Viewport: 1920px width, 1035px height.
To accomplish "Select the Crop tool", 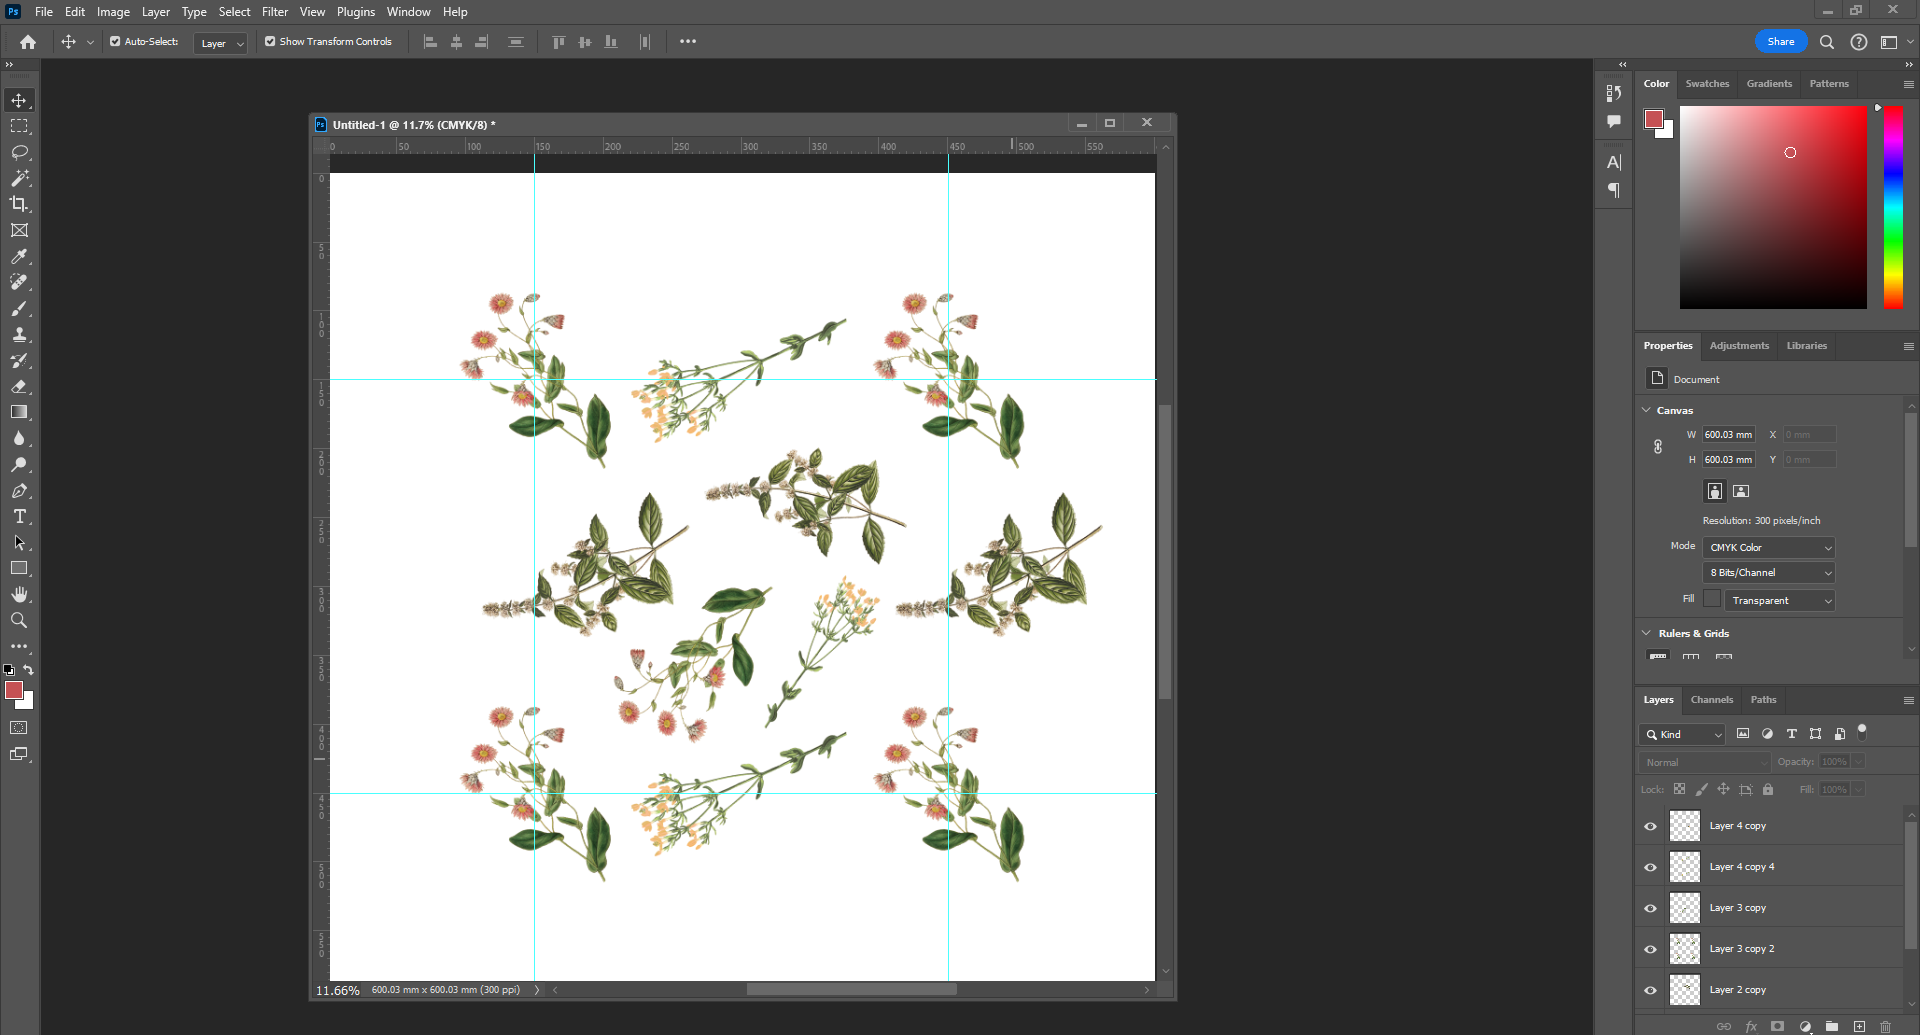I will (x=19, y=204).
